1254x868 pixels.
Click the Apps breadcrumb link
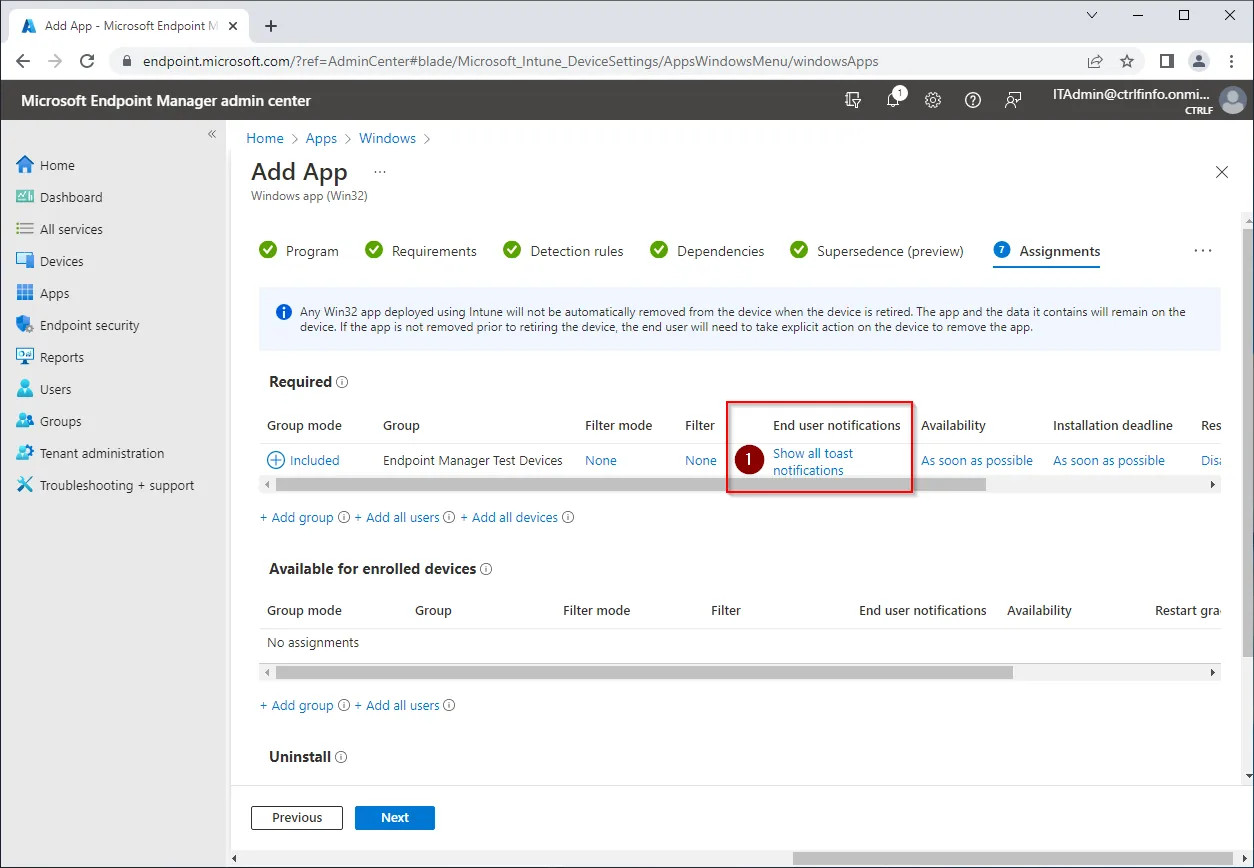pyautogui.click(x=321, y=139)
